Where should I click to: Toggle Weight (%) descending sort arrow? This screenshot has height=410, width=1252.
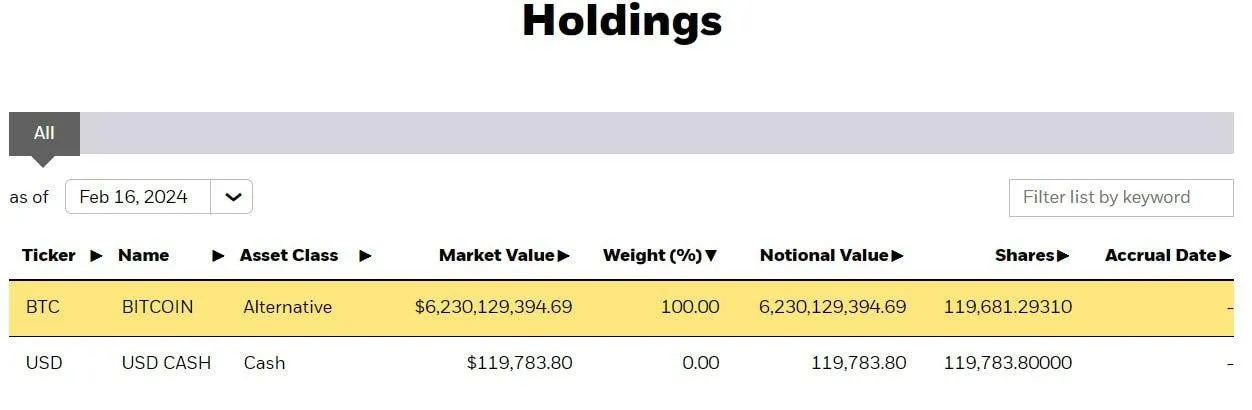point(711,256)
